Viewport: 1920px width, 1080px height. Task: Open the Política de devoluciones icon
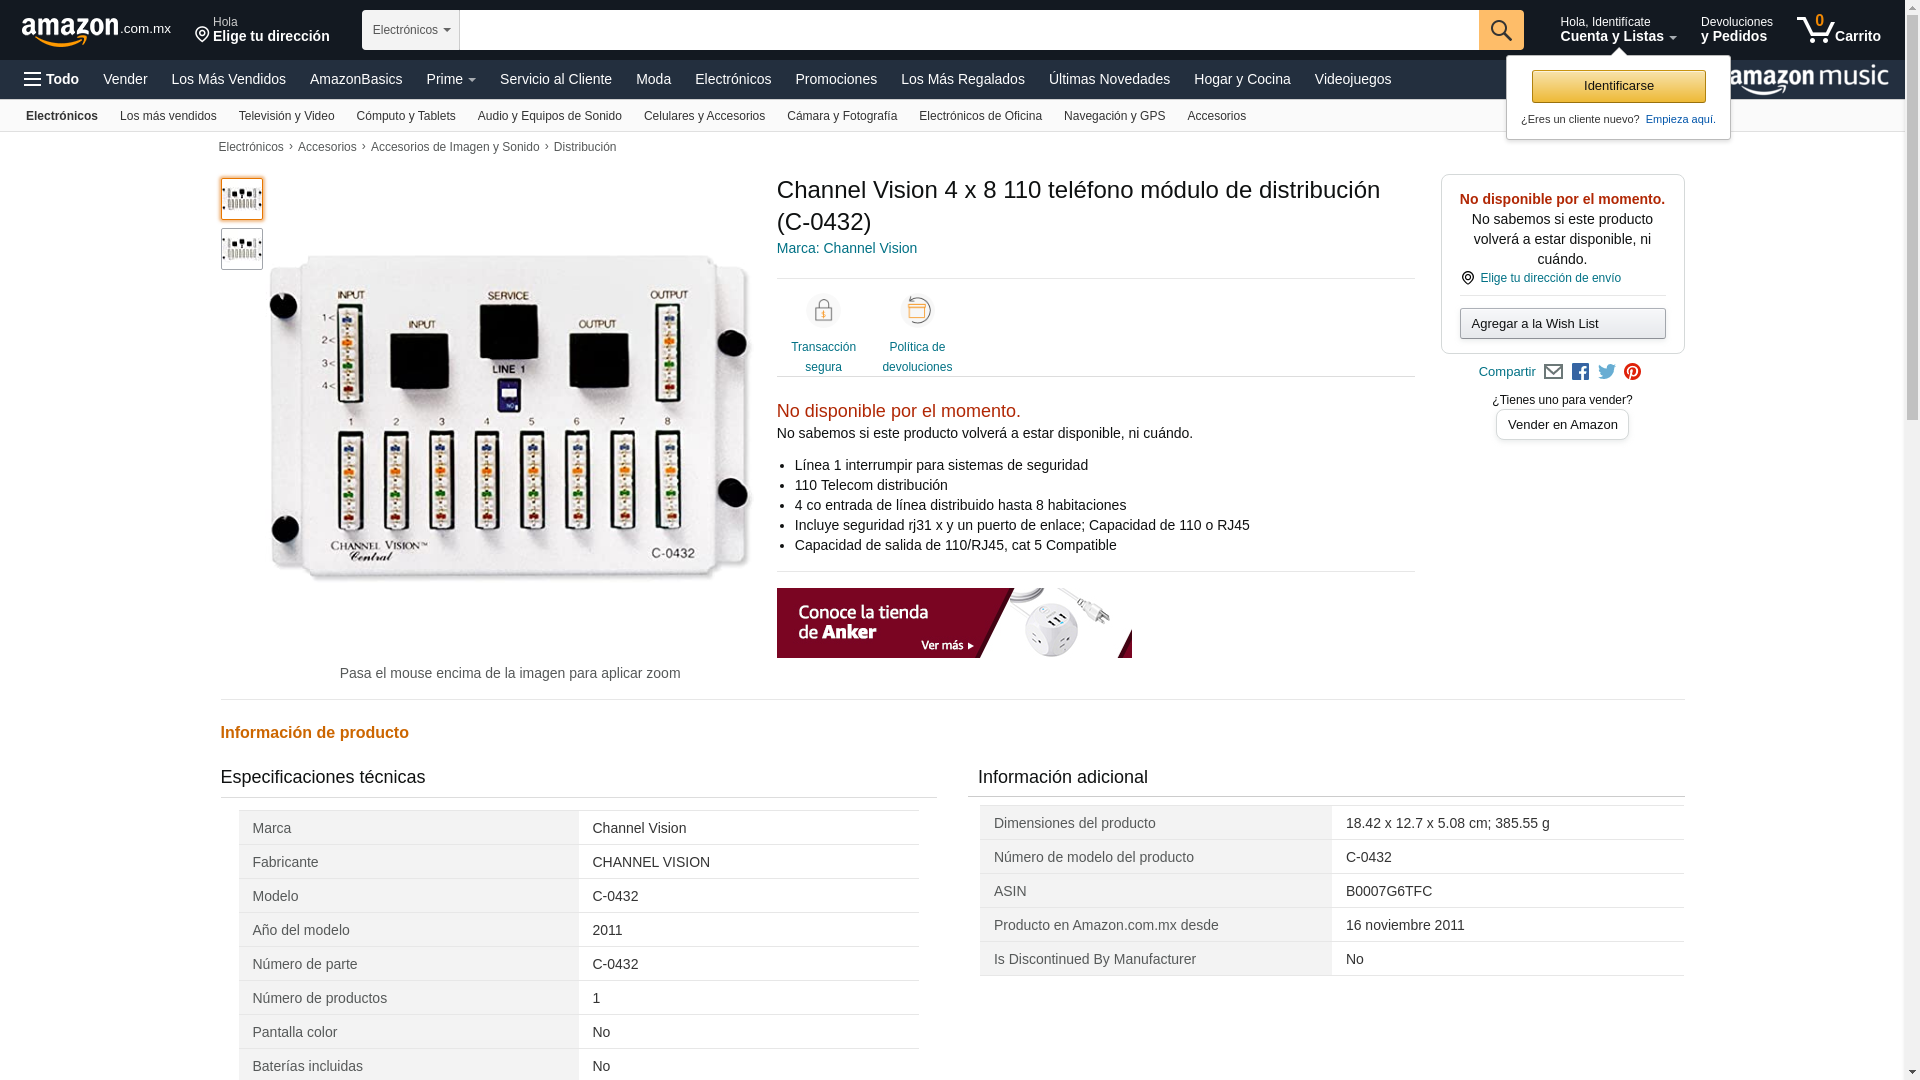pyautogui.click(x=917, y=311)
